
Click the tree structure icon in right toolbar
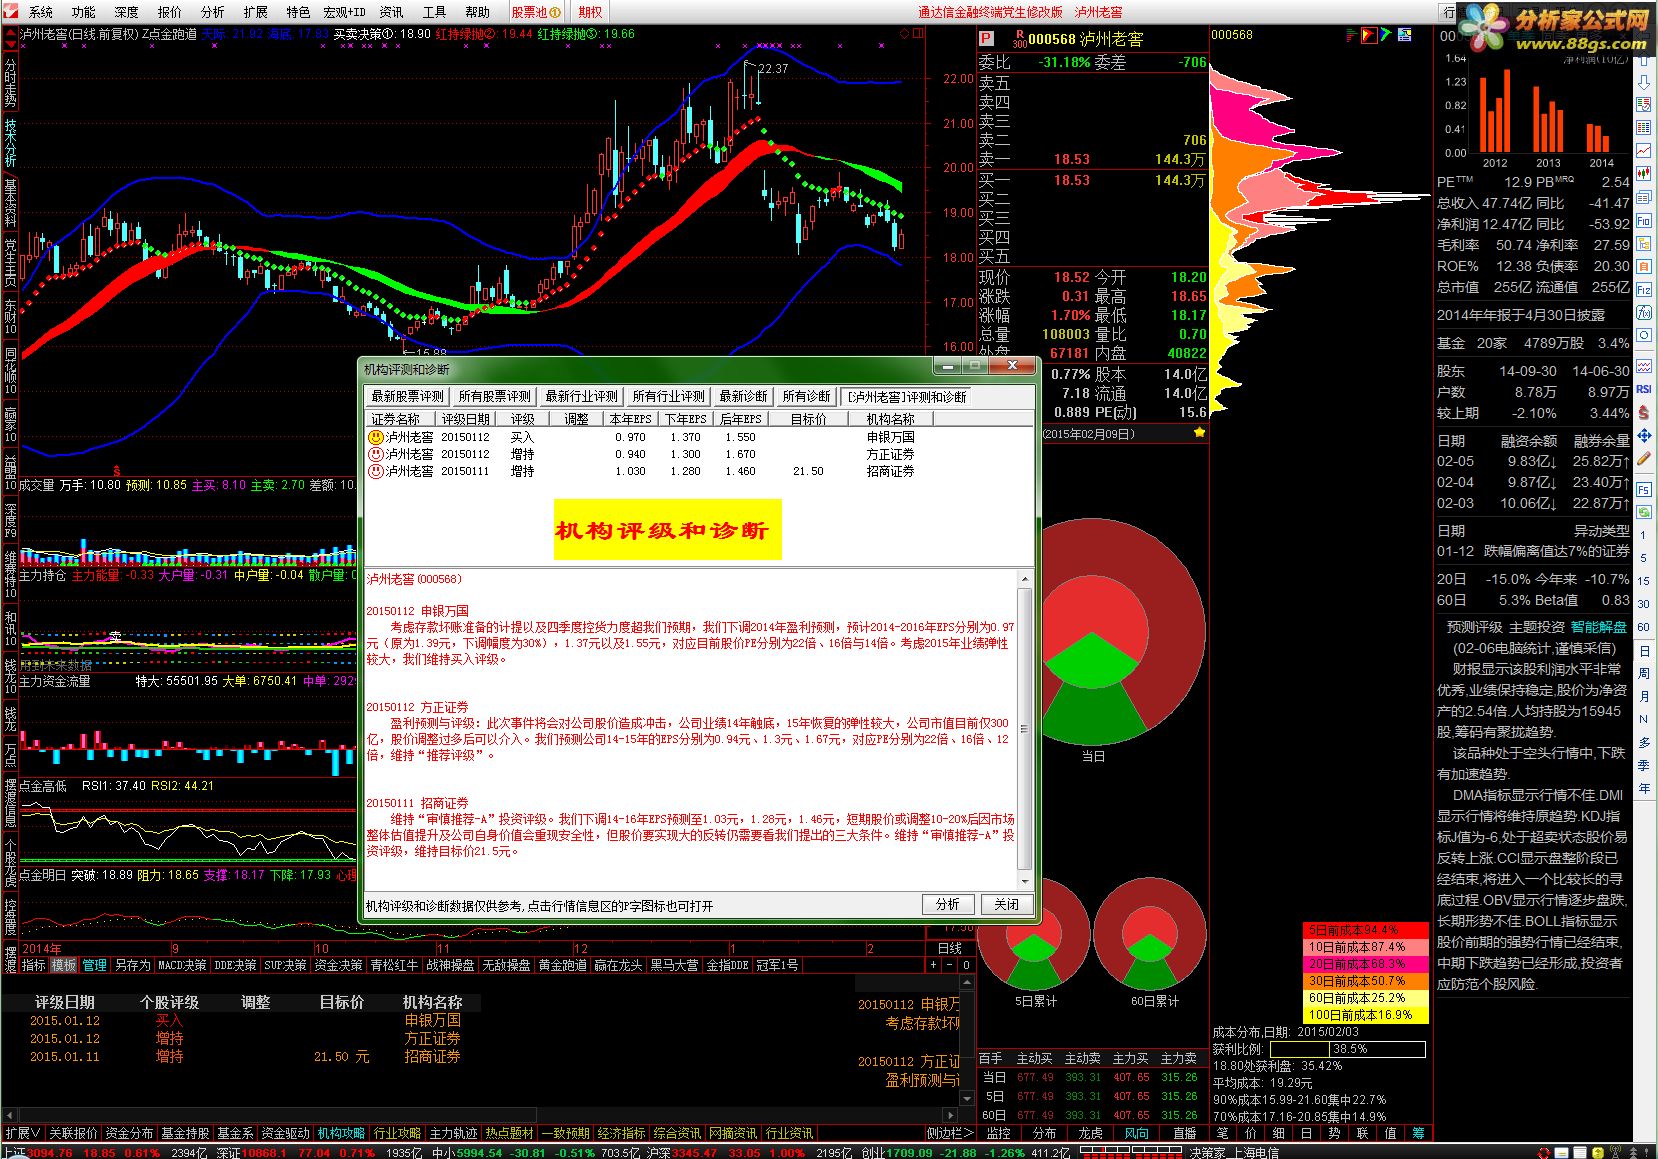(1644, 243)
